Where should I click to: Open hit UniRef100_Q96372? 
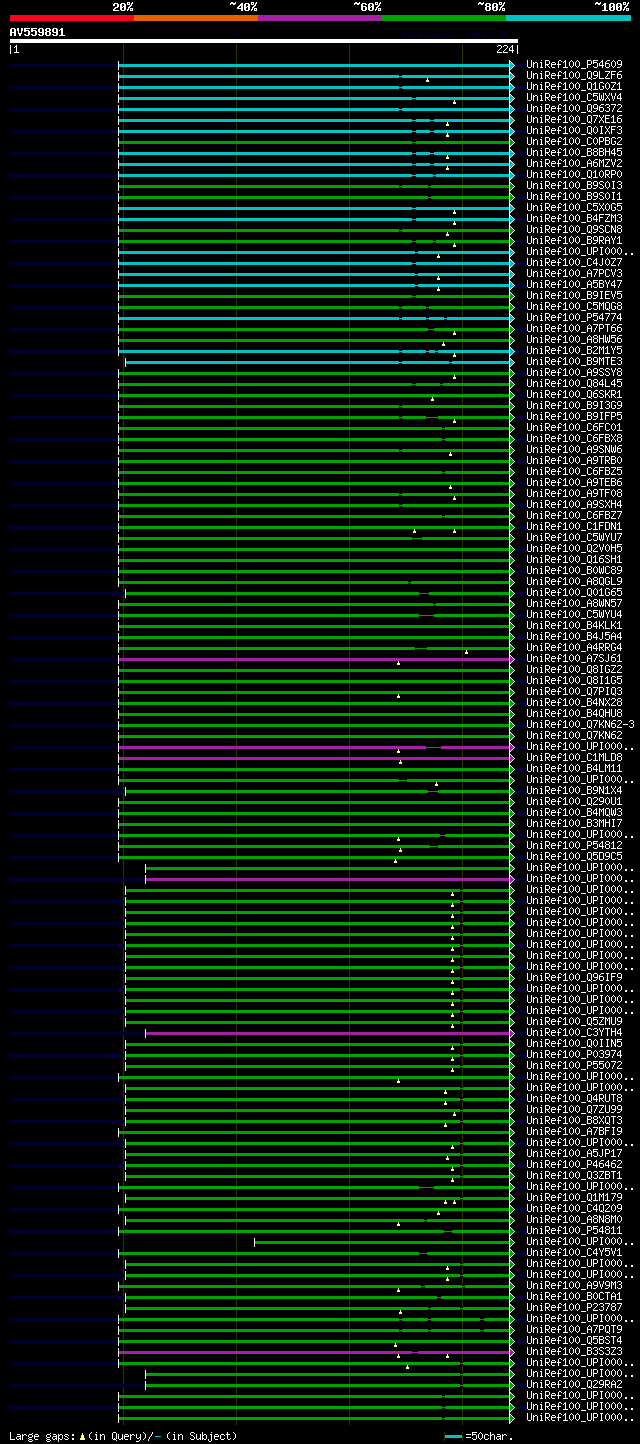click(574, 109)
